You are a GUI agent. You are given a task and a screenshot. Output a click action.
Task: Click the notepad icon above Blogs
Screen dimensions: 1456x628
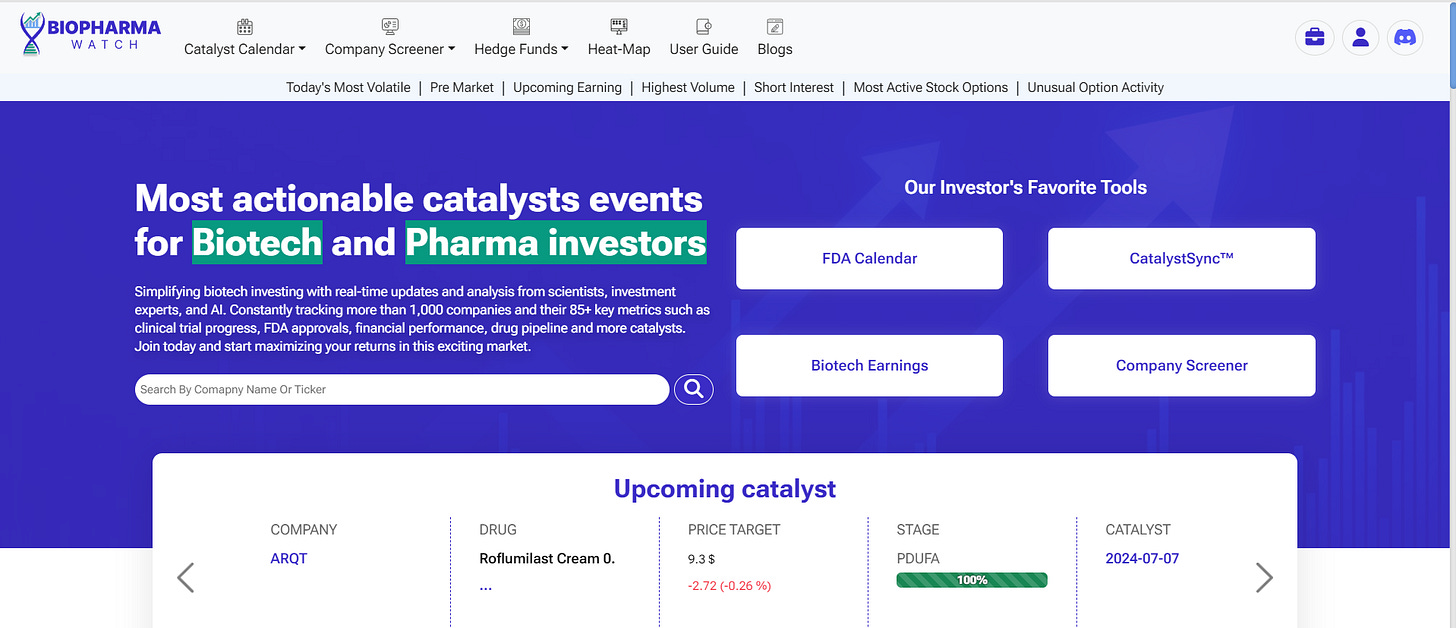[775, 27]
